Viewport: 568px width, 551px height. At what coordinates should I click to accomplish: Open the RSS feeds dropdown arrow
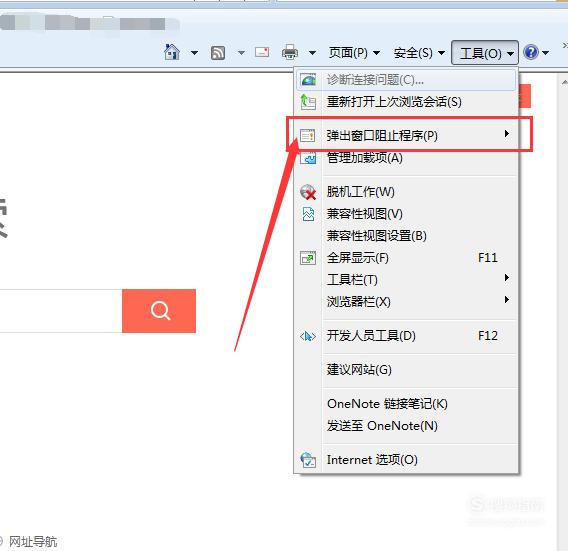(241, 53)
